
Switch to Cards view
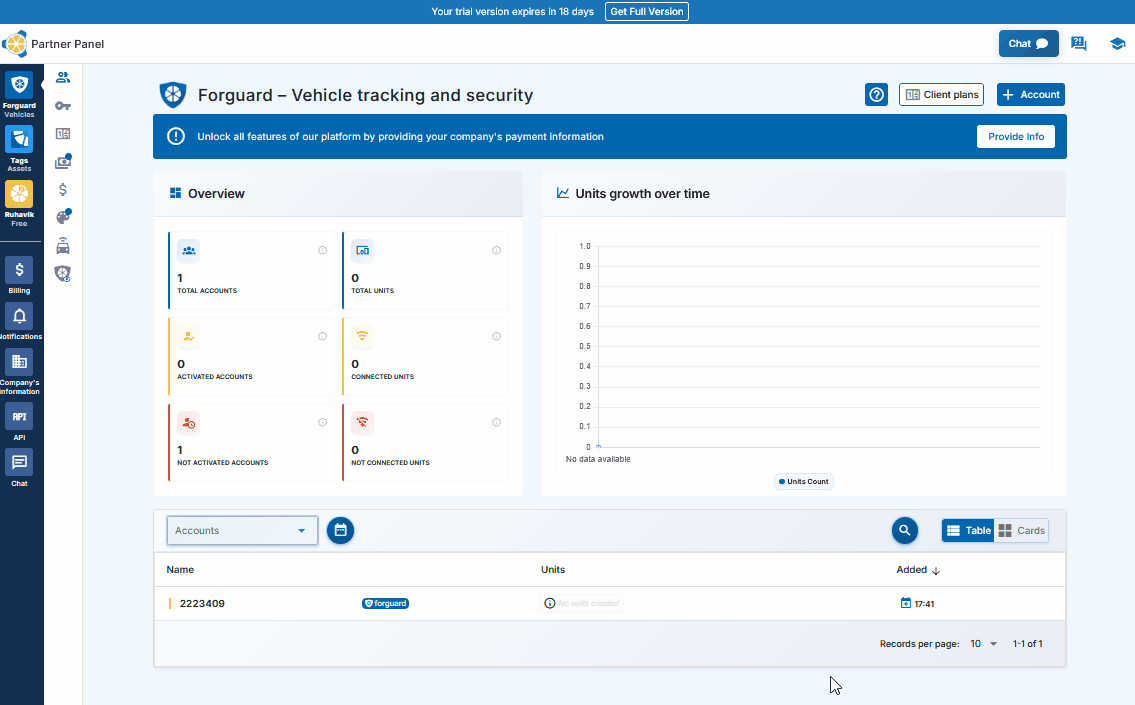(x=1021, y=531)
